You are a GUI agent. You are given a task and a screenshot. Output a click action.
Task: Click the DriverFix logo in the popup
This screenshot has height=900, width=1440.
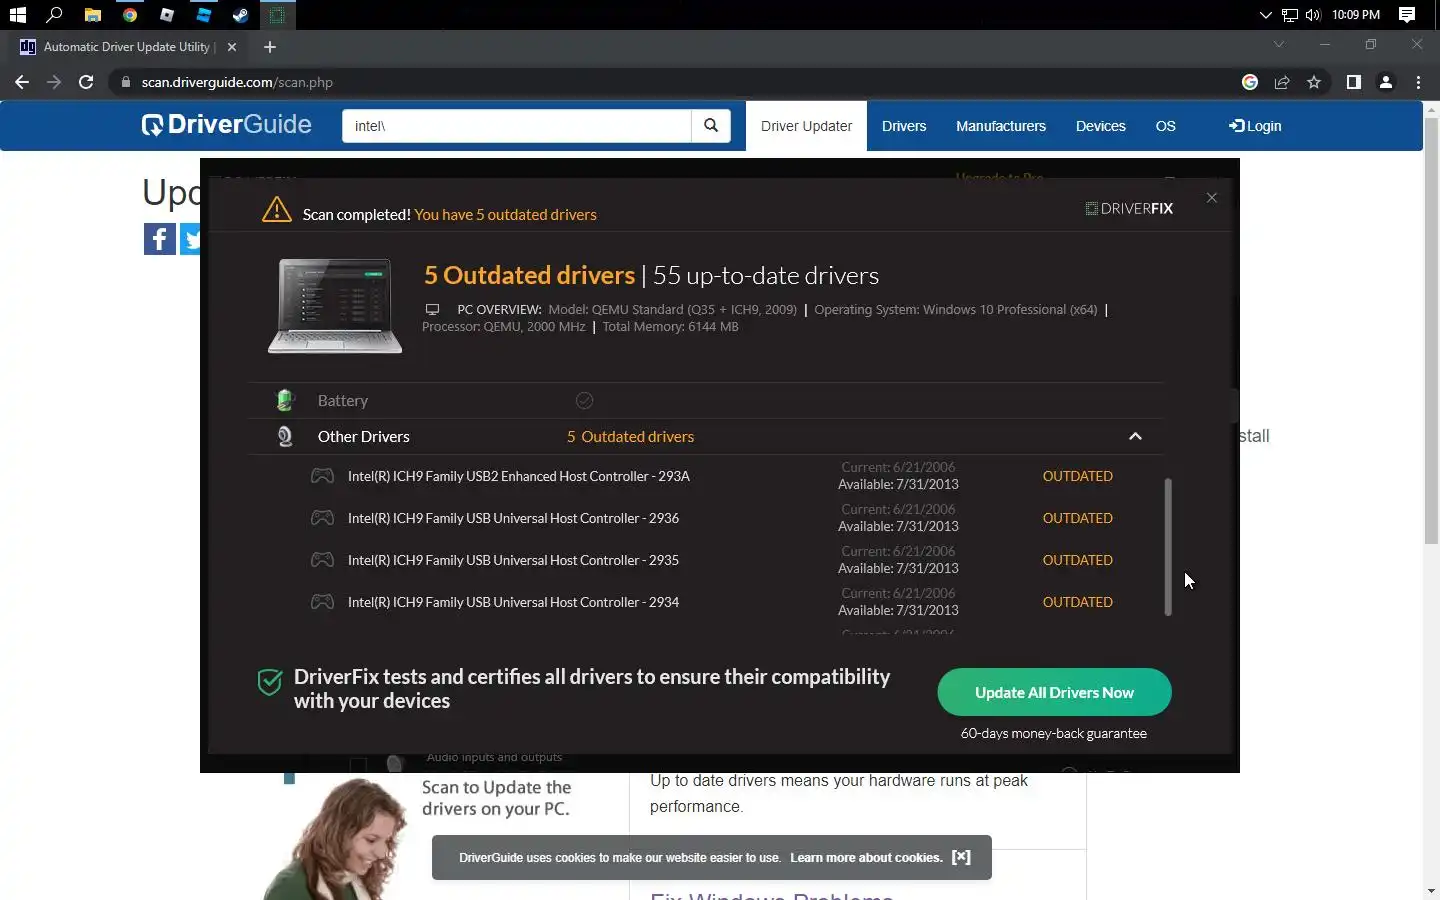1130,209
